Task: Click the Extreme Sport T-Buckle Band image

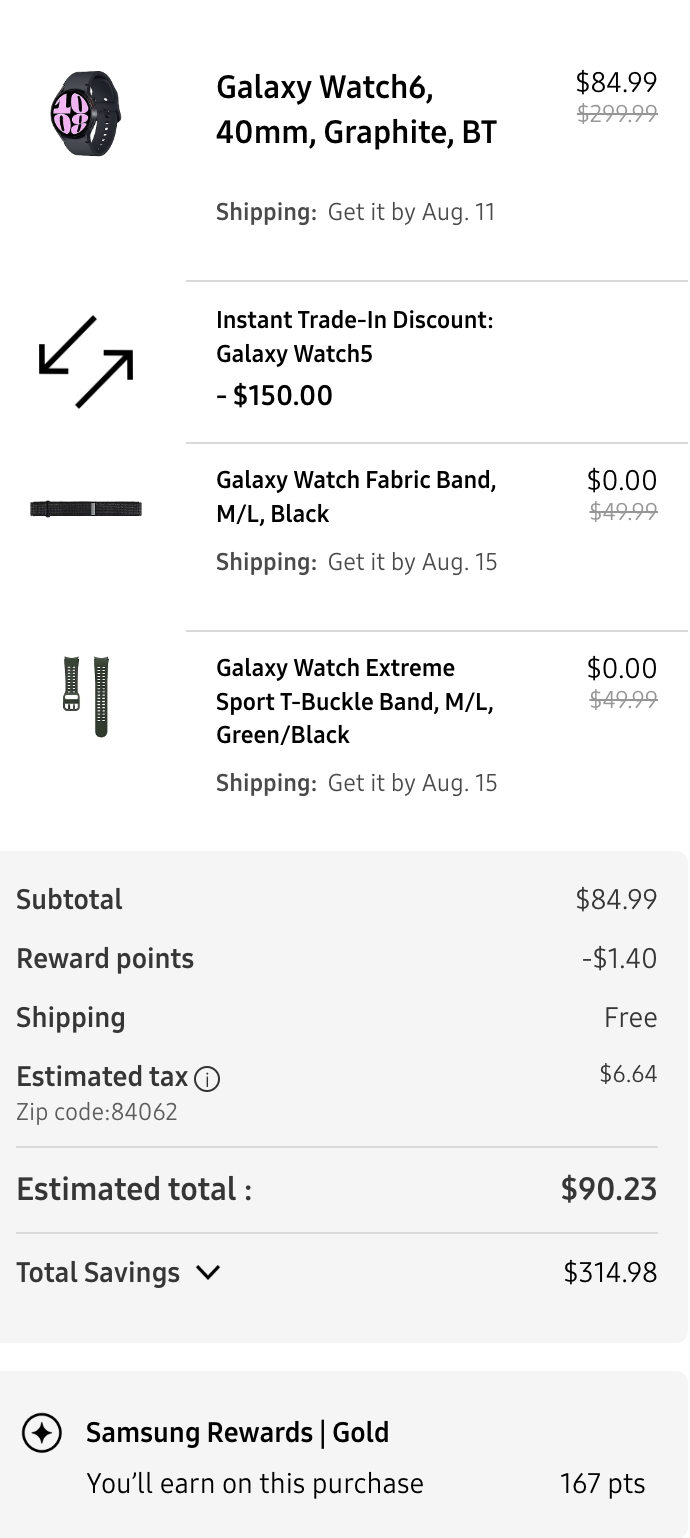Action: [86, 696]
